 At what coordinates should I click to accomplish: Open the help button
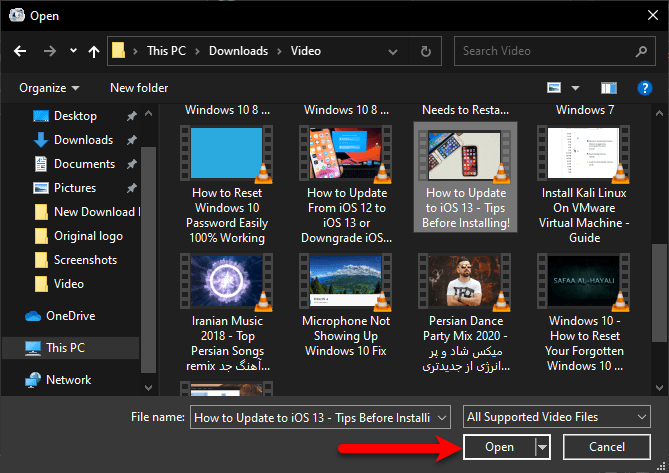(x=645, y=88)
